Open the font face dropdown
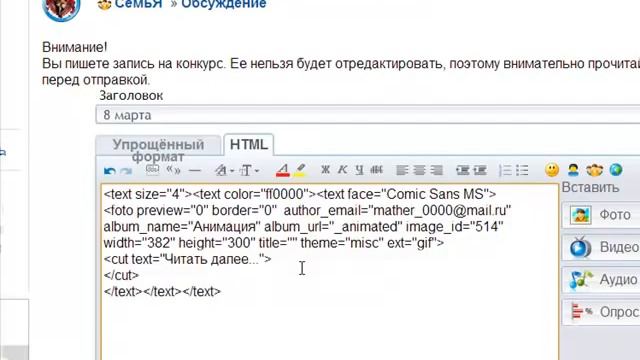 (224, 170)
